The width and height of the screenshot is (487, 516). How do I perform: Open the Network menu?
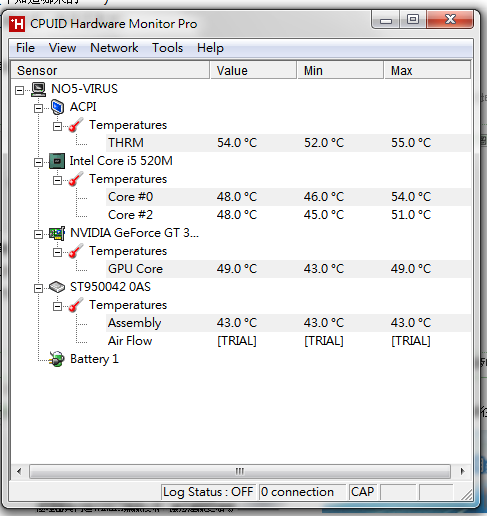114,48
